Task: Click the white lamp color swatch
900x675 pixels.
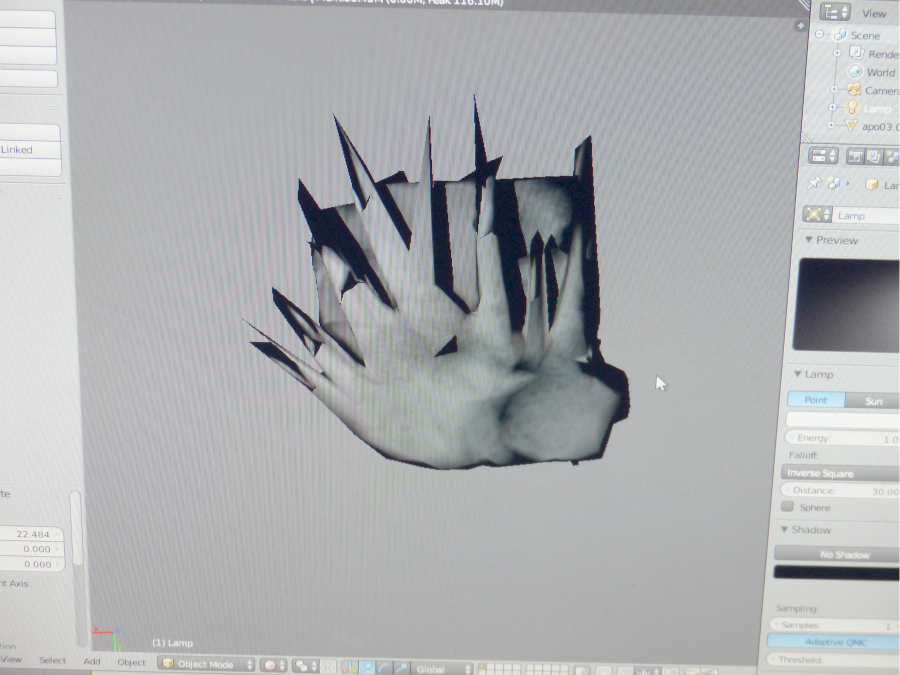Action: click(x=842, y=419)
